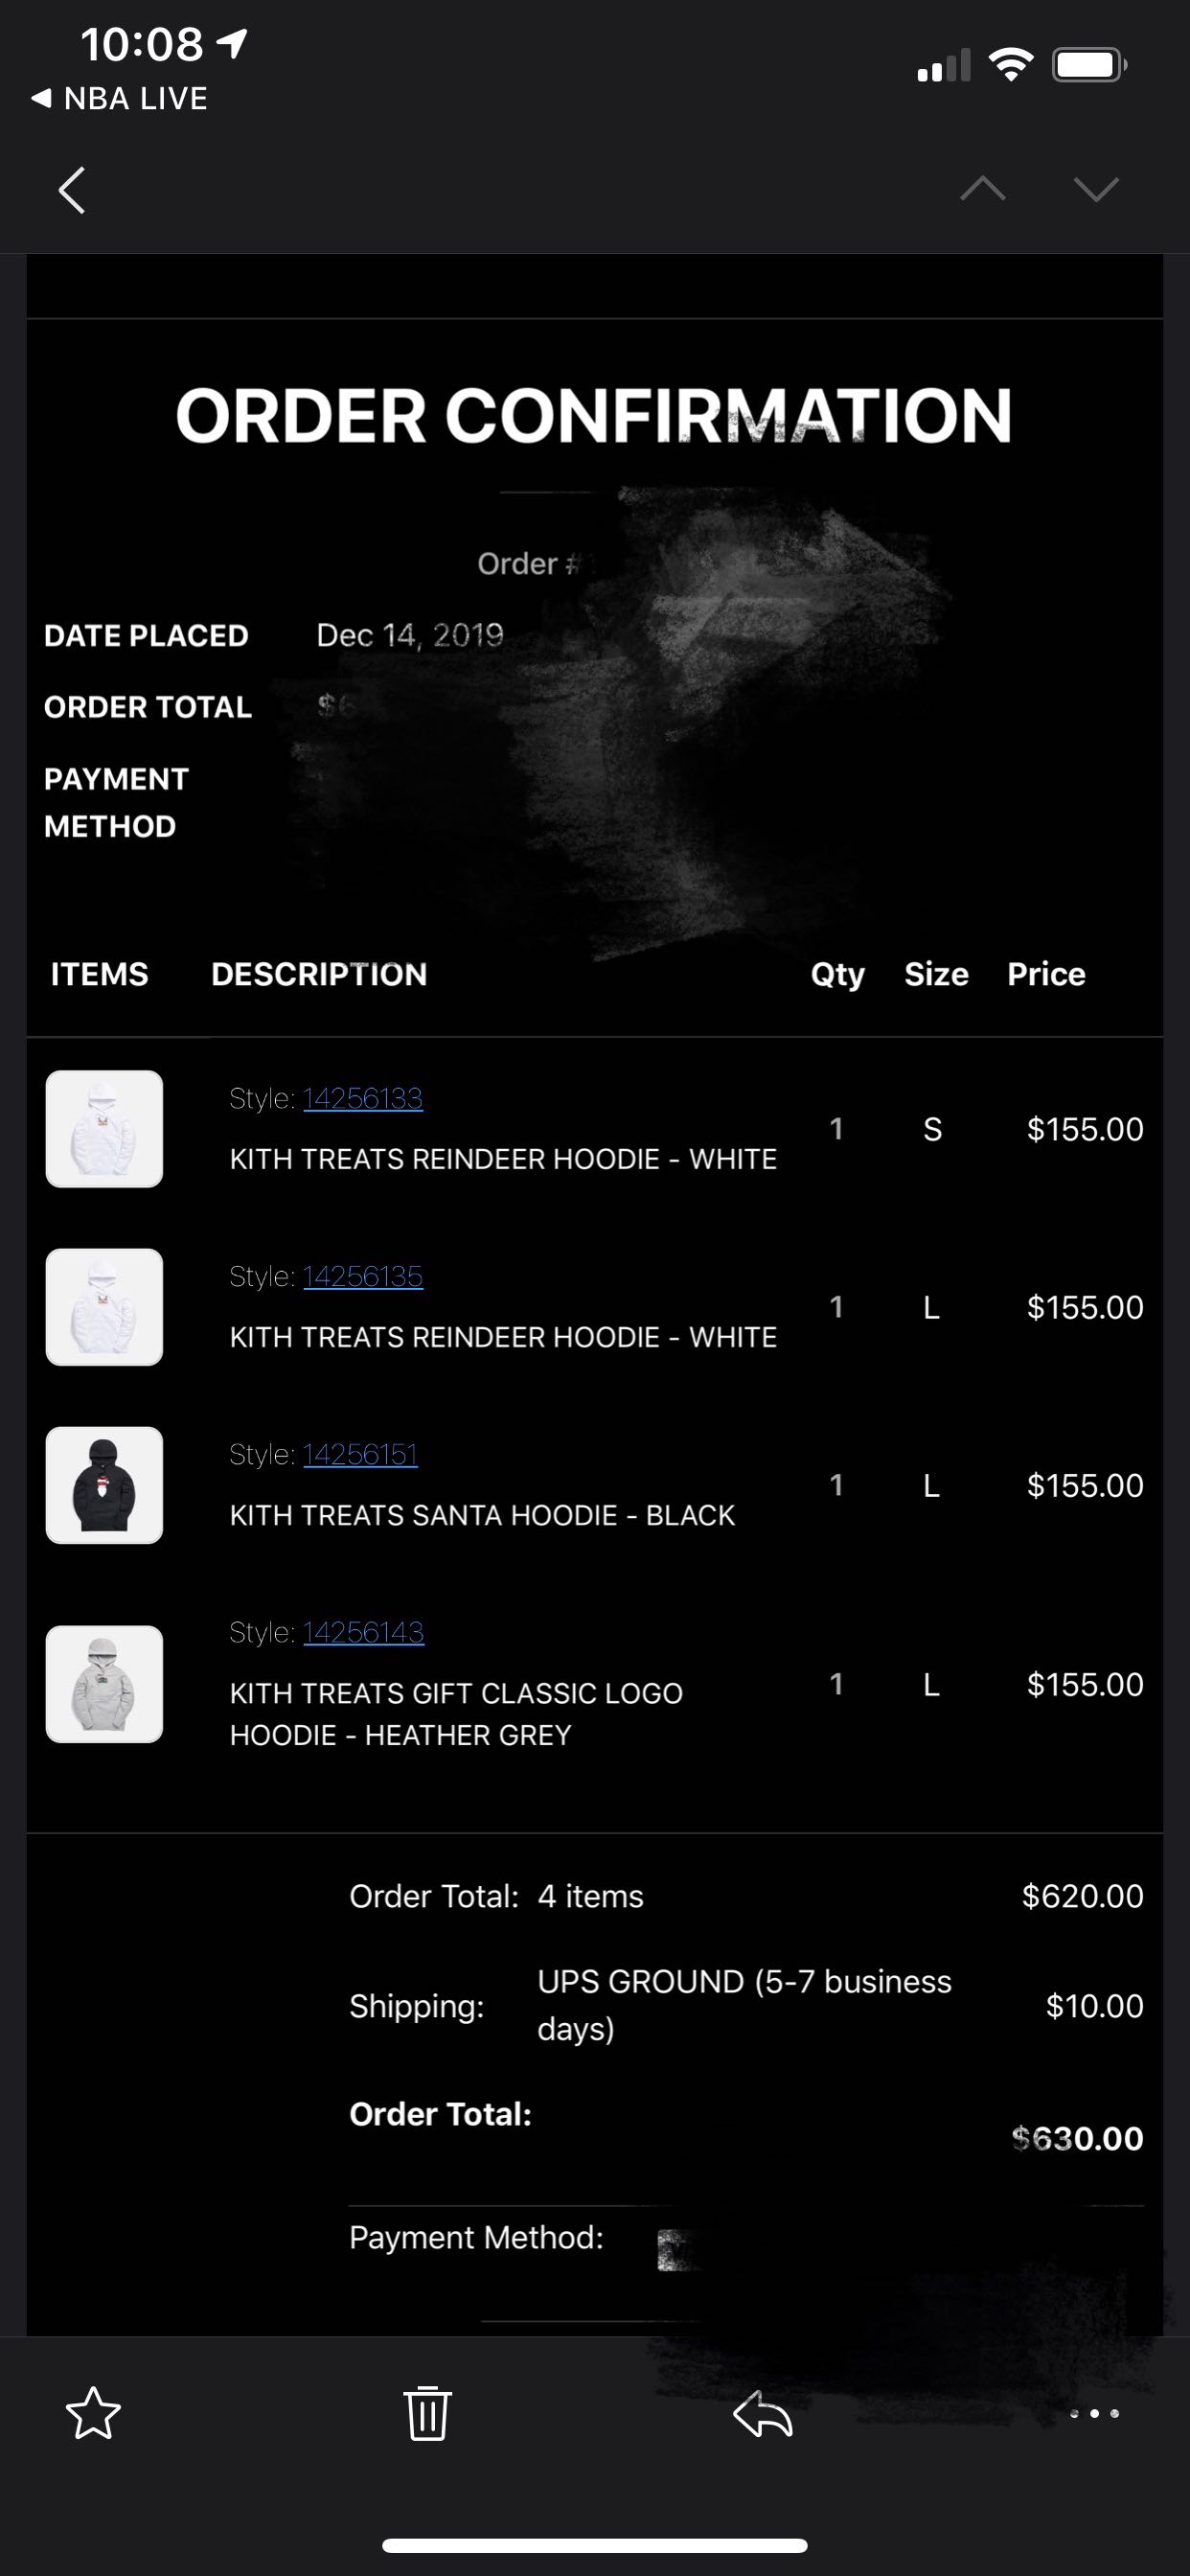Go to previous message with up chevron
The width and height of the screenshot is (1190, 2576).
[982, 188]
